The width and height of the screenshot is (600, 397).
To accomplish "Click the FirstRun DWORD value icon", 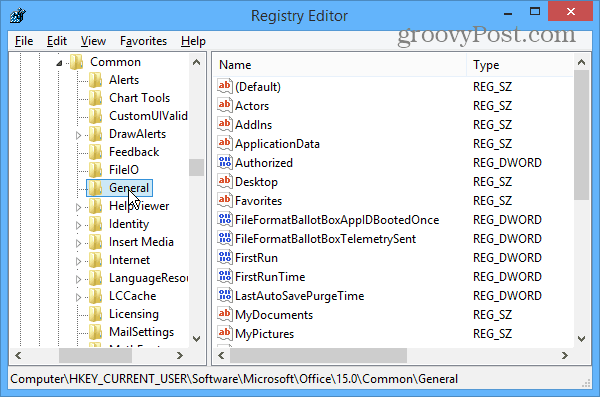I will 225,257.
